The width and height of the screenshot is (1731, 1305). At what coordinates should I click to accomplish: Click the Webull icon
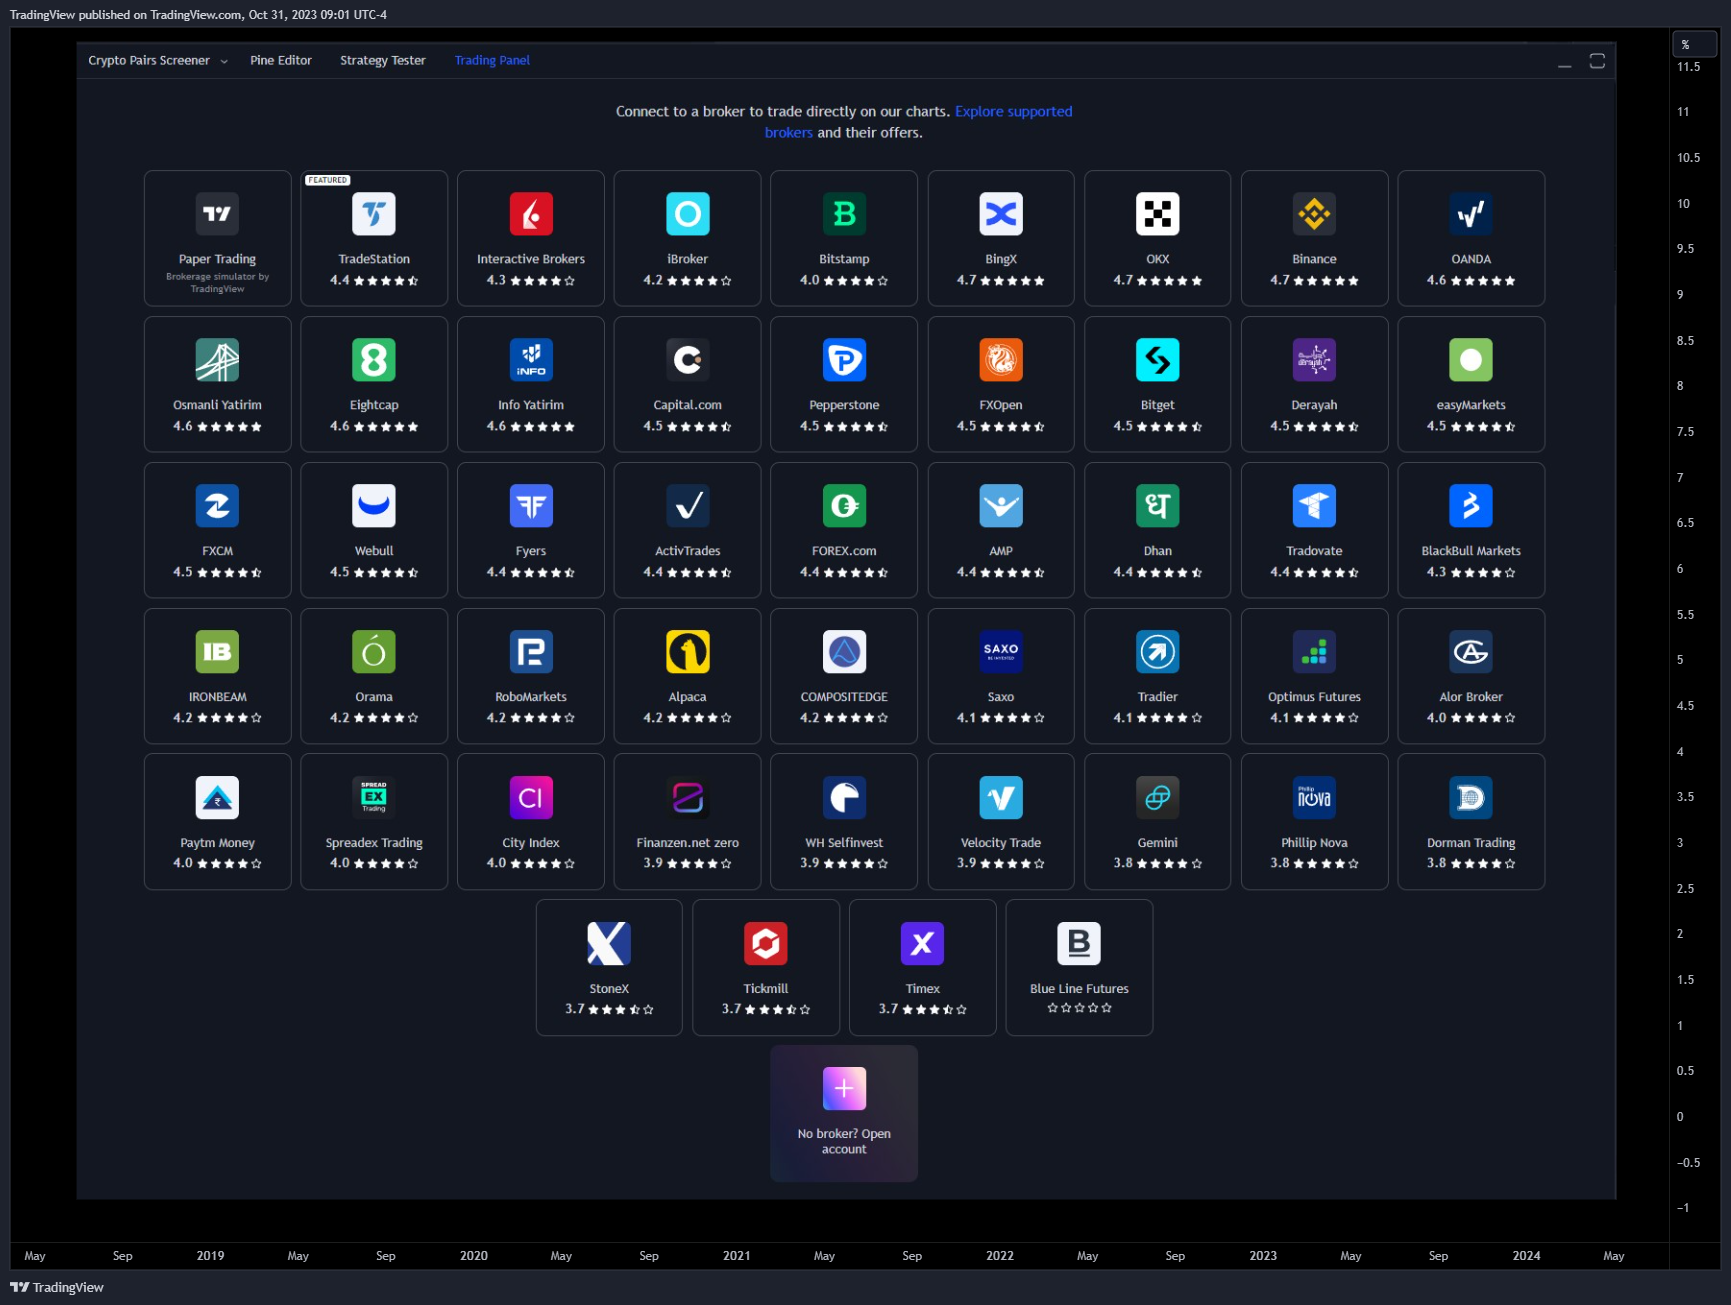point(374,506)
